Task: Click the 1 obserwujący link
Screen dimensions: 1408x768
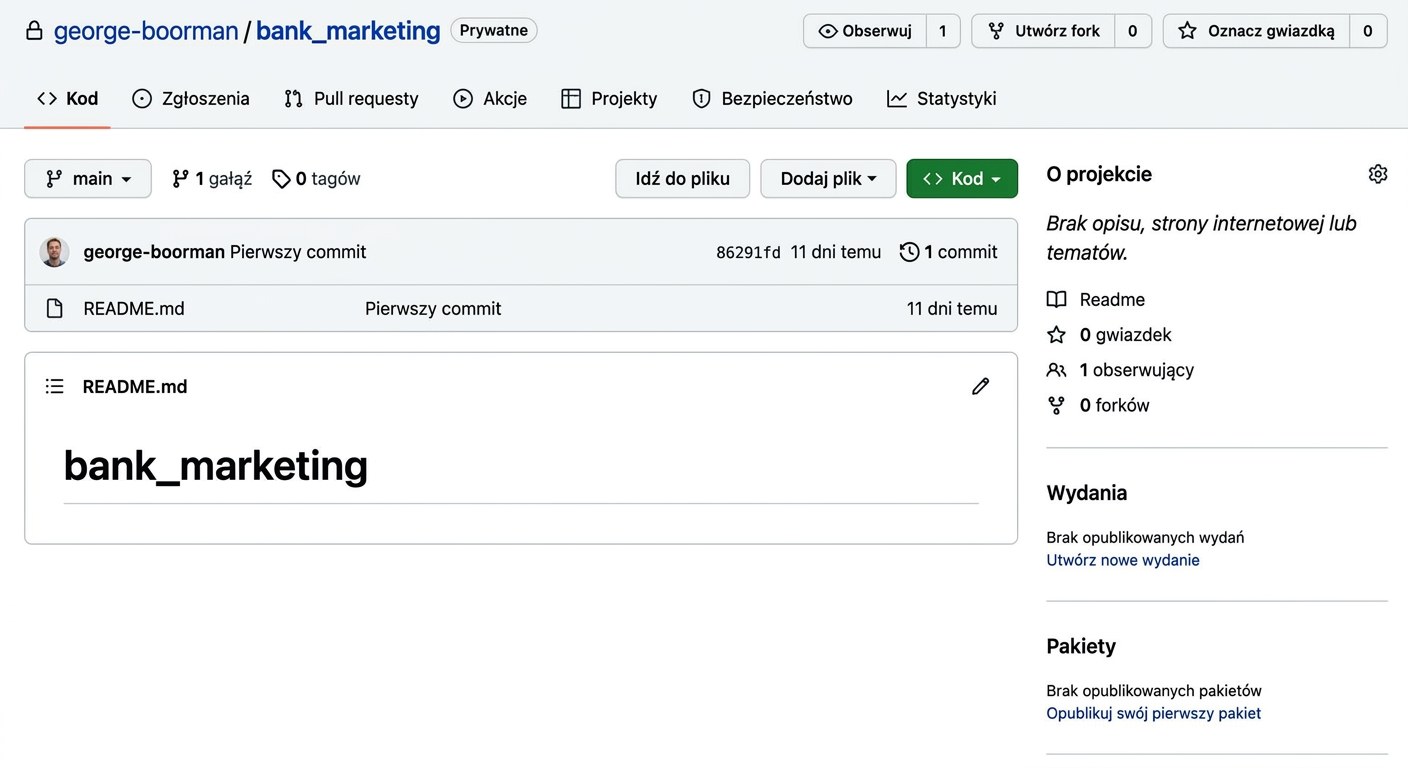Action: coord(1120,370)
